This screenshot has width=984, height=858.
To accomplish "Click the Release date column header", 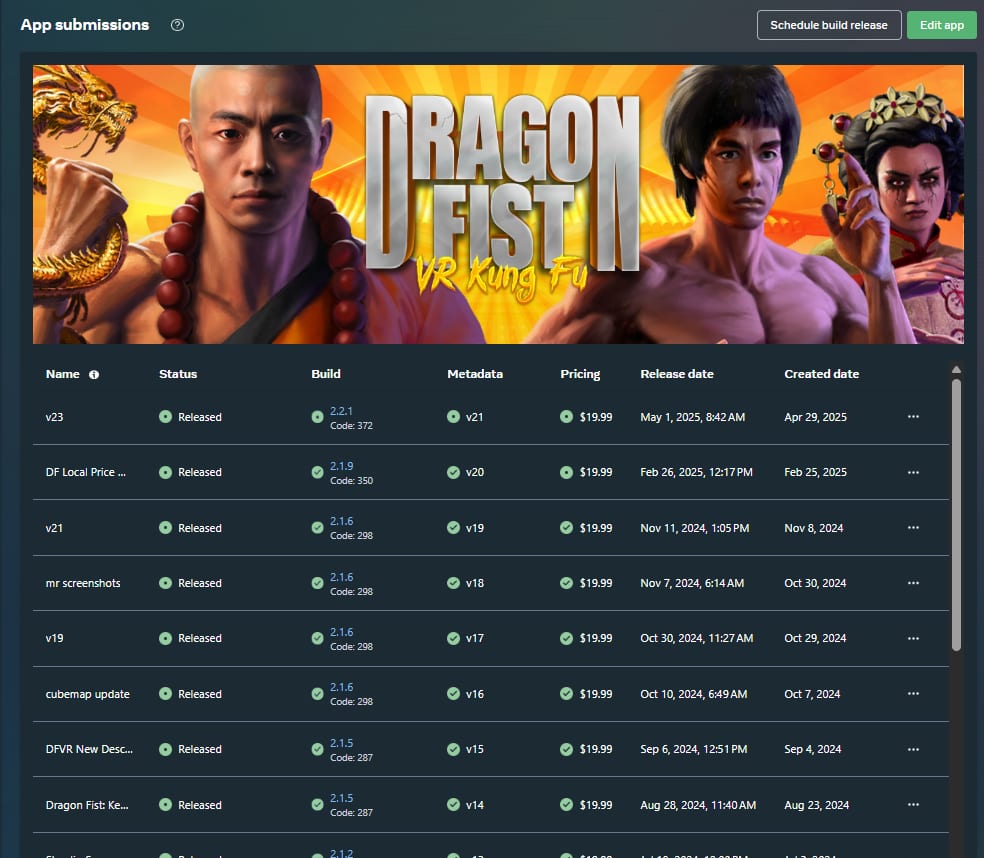I will tap(676, 374).
